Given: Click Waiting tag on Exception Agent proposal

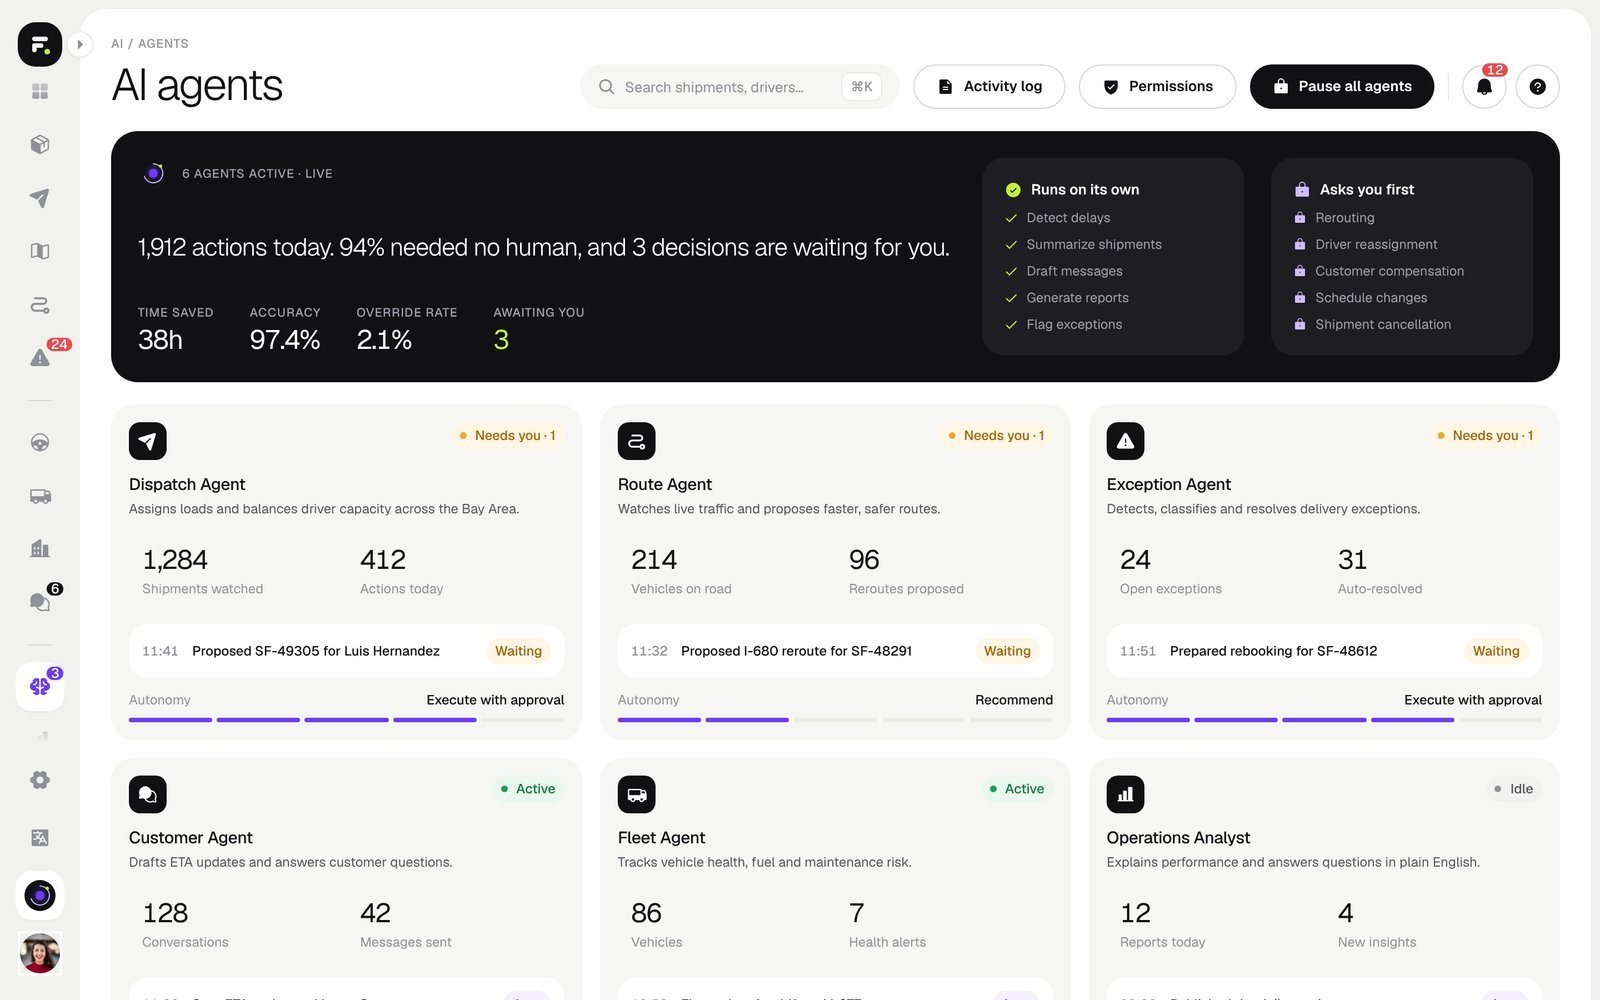Looking at the screenshot, I should (x=1496, y=651).
